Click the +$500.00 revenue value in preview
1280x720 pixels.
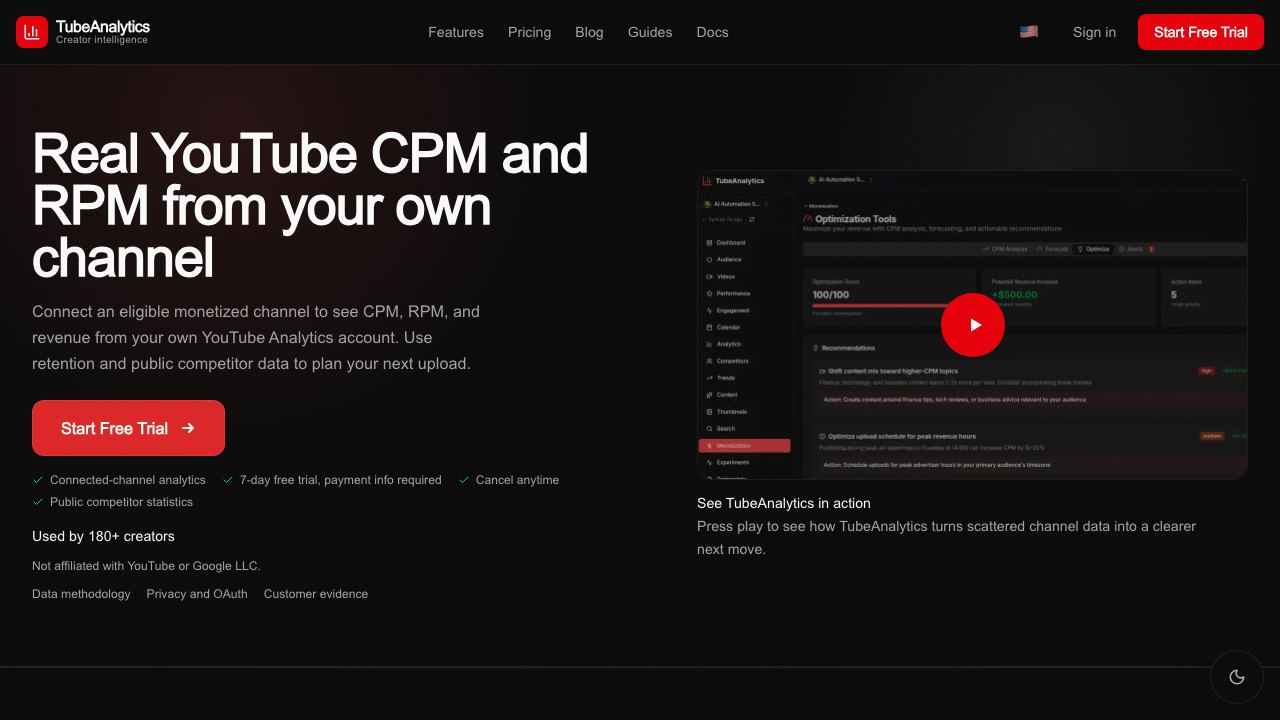tap(1014, 295)
